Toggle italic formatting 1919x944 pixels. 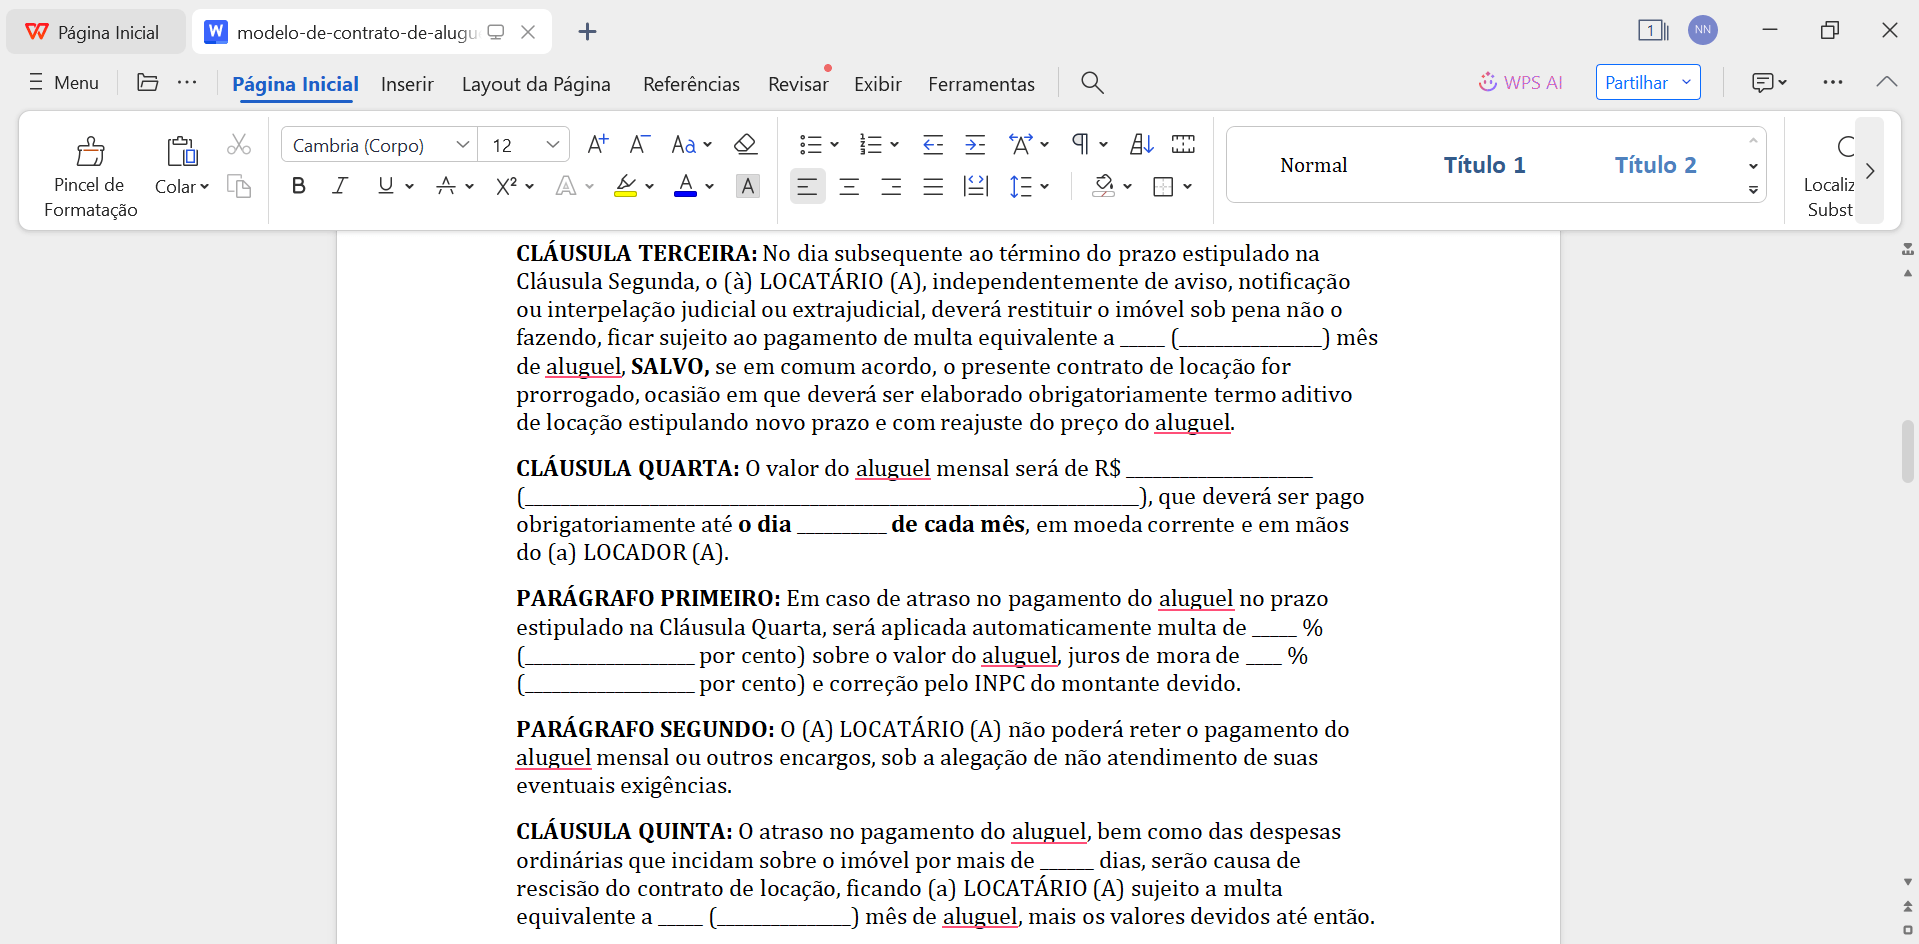tap(340, 186)
